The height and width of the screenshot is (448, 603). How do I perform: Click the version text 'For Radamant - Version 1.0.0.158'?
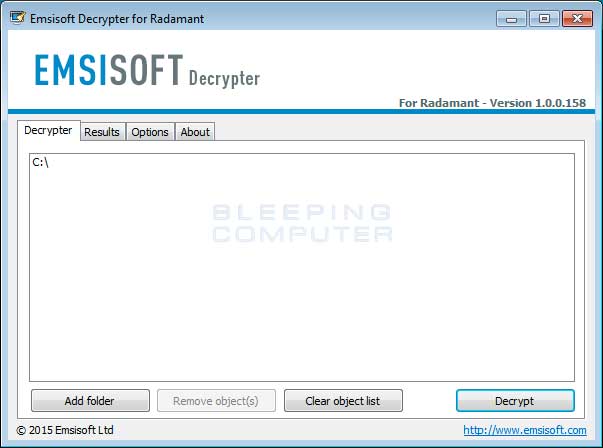pos(492,103)
